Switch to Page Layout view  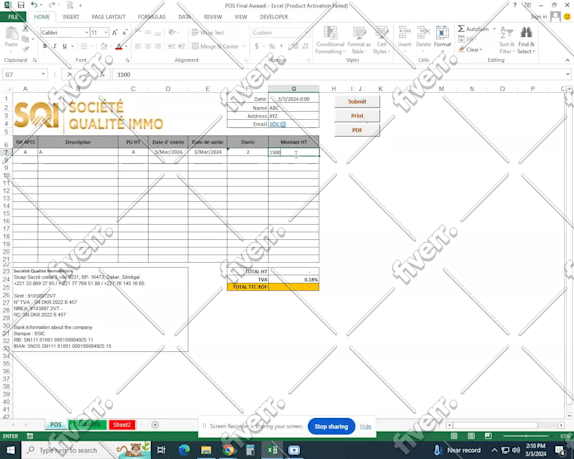(471, 436)
